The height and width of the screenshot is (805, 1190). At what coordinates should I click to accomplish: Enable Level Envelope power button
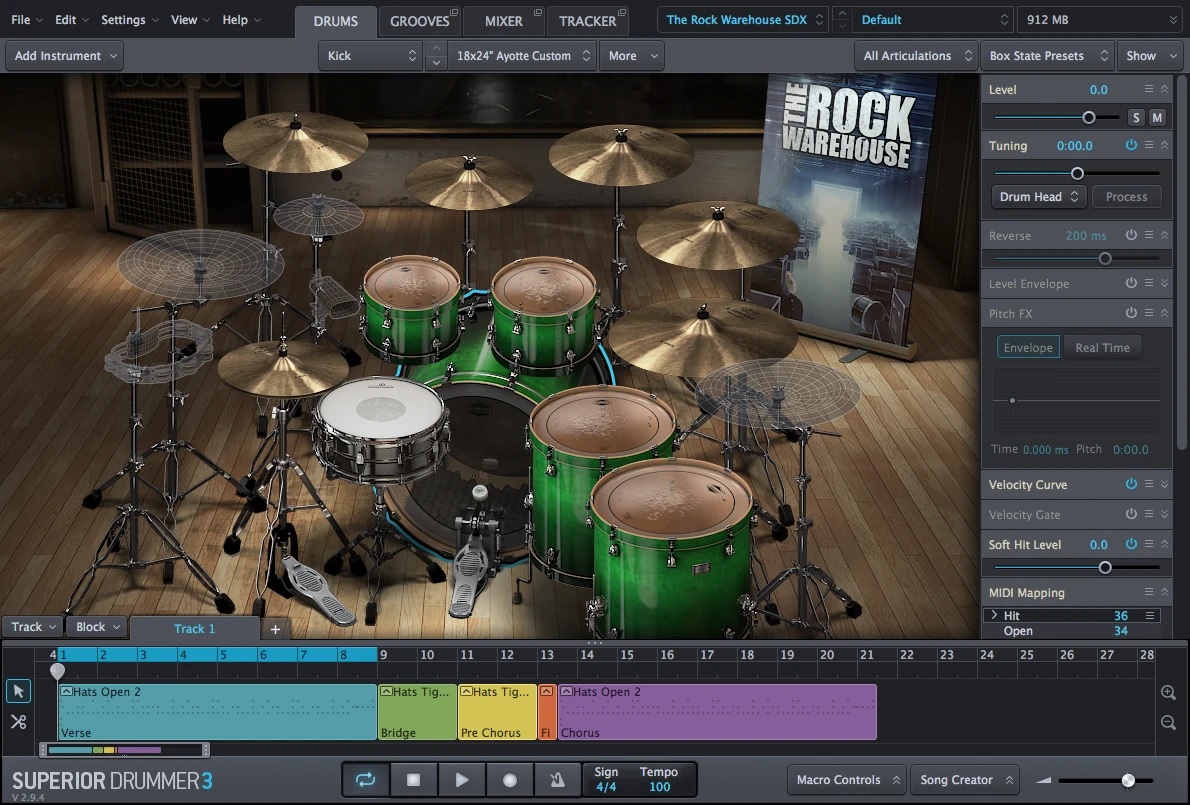[x=1131, y=283]
